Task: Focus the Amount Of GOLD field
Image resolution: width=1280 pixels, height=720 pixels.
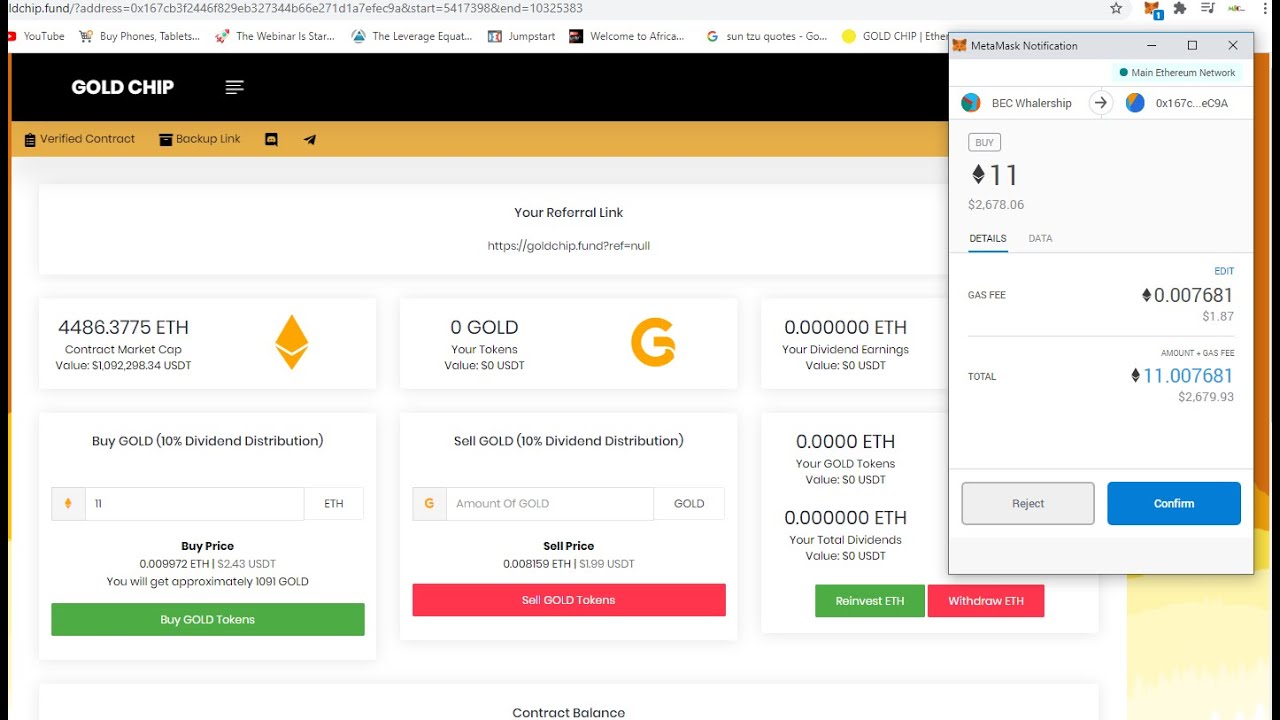Action: 550,504
